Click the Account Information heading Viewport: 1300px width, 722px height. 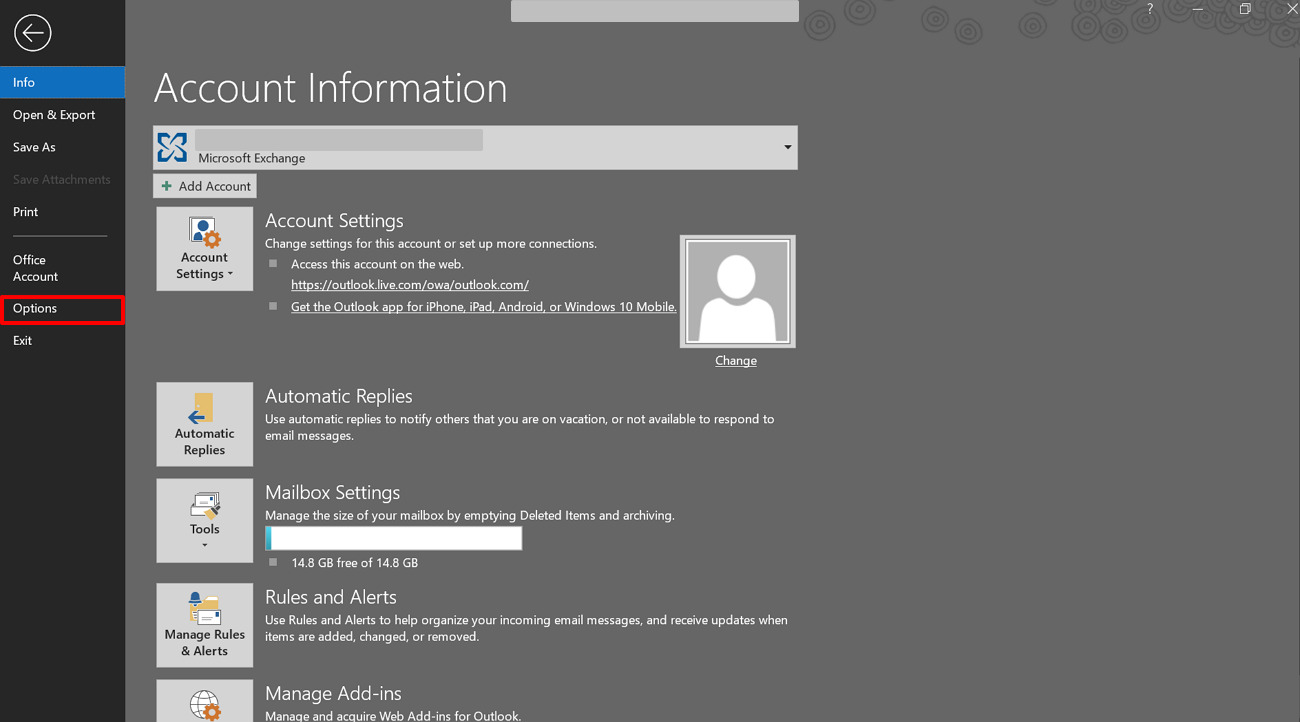pos(331,88)
